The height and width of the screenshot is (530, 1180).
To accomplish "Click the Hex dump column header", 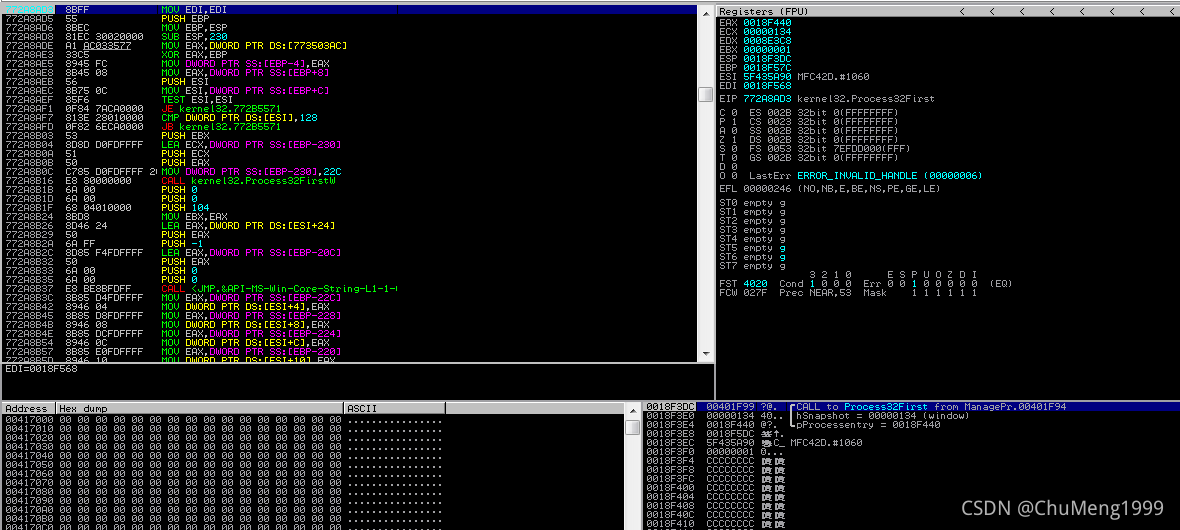I will pos(199,408).
